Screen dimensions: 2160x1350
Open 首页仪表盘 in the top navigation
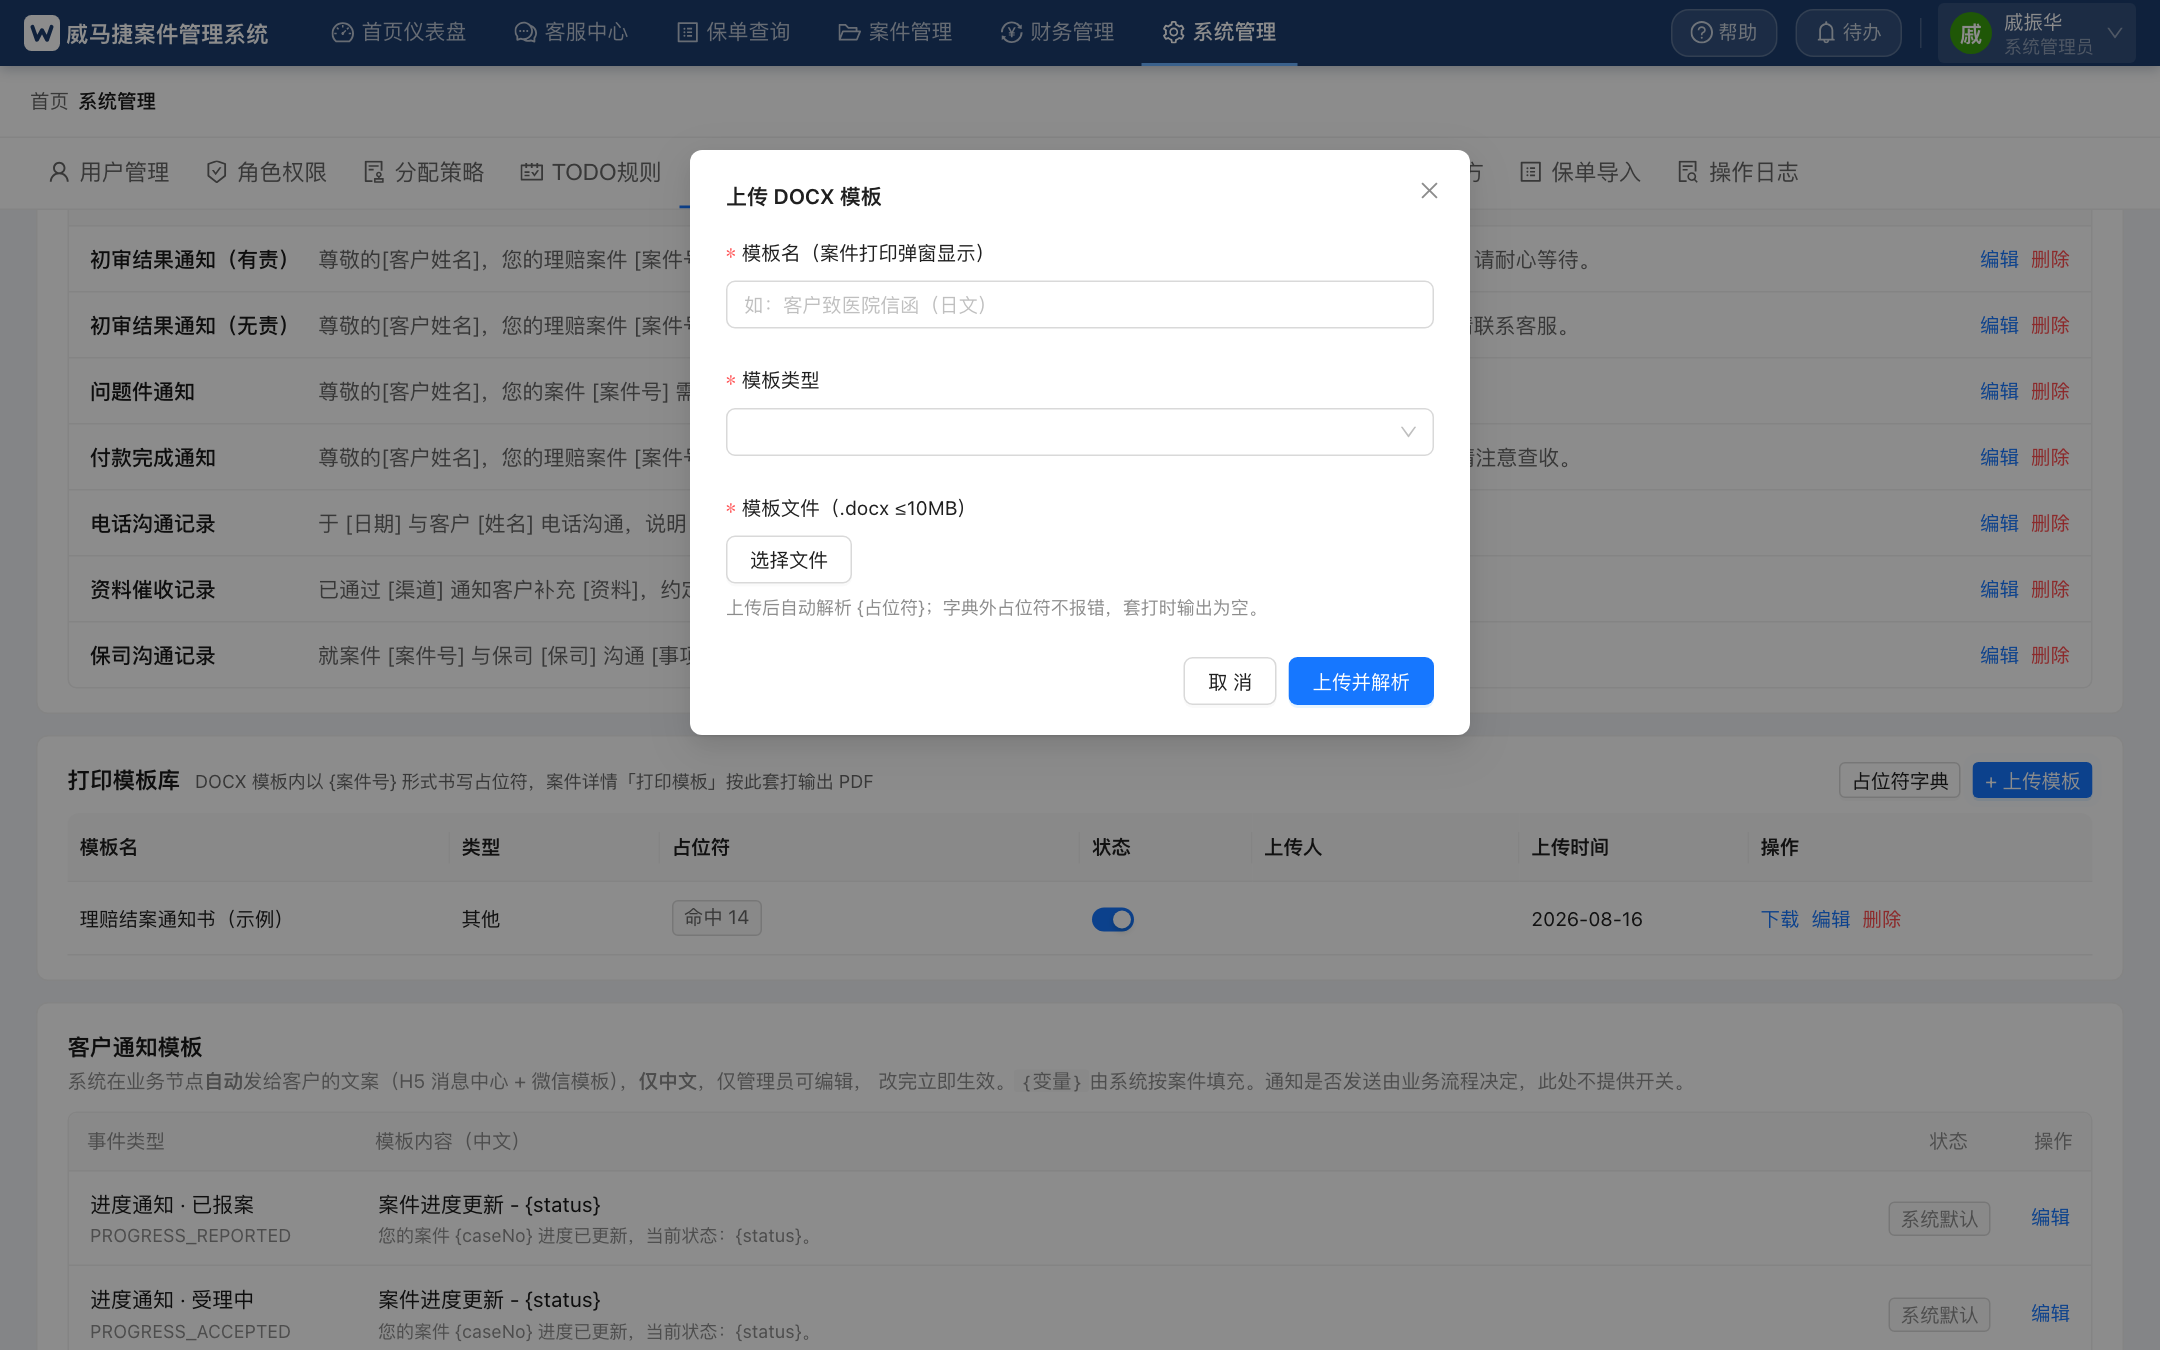(399, 32)
